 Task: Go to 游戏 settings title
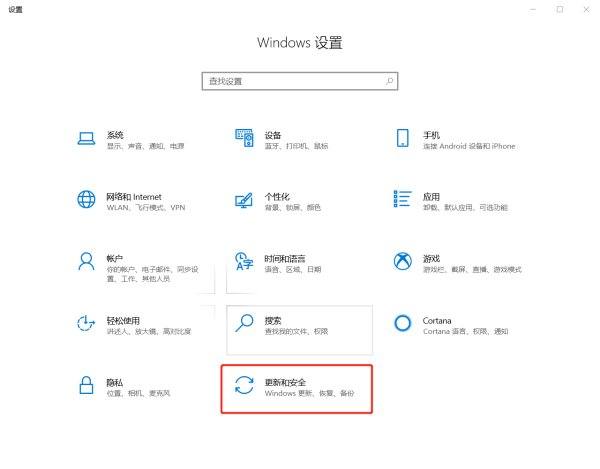pyautogui.click(x=431, y=259)
